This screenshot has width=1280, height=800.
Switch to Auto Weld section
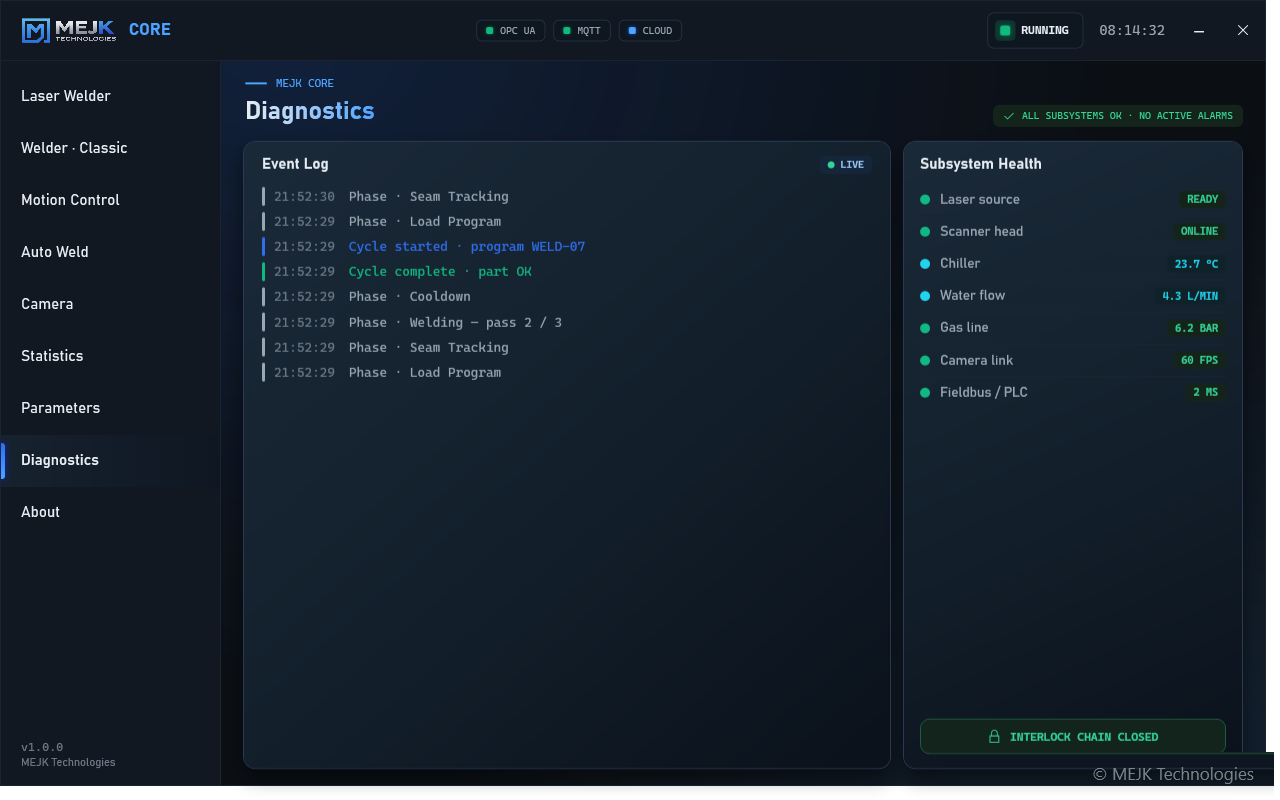click(x=110, y=252)
